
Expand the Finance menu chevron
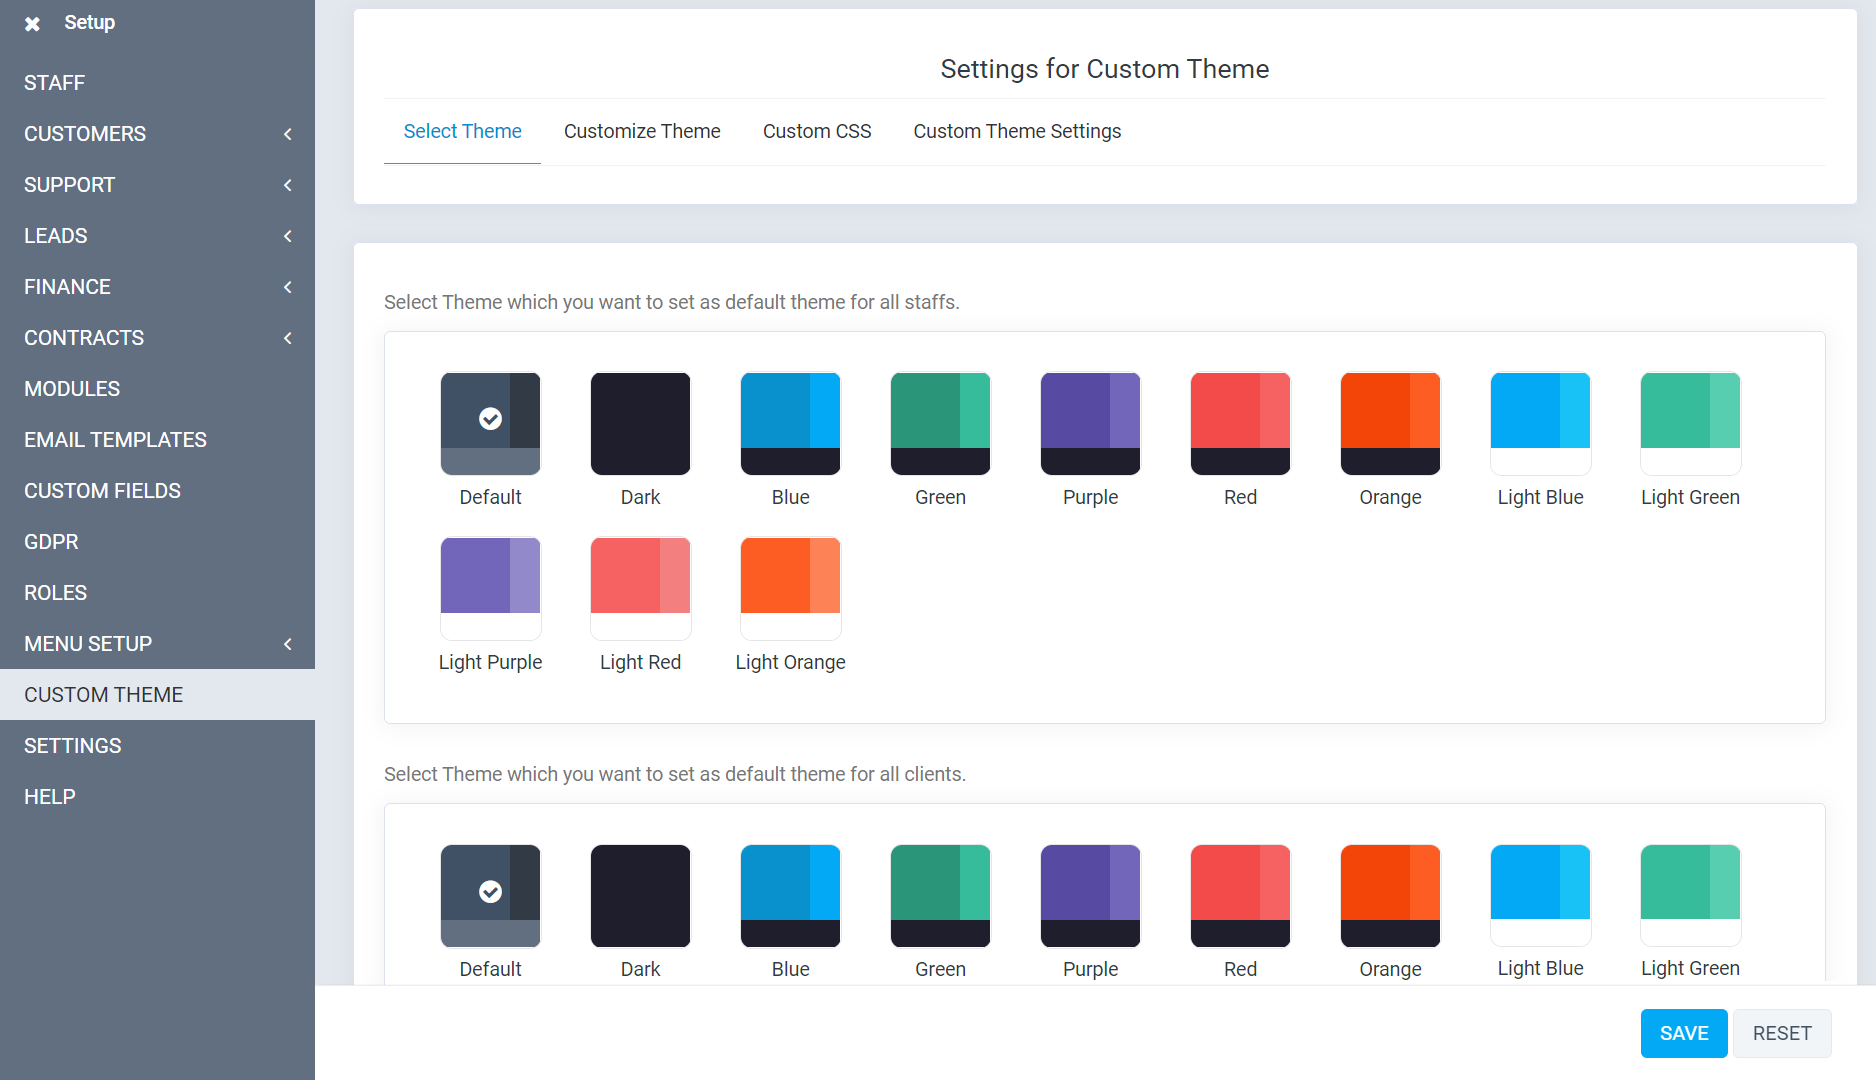click(287, 287)
